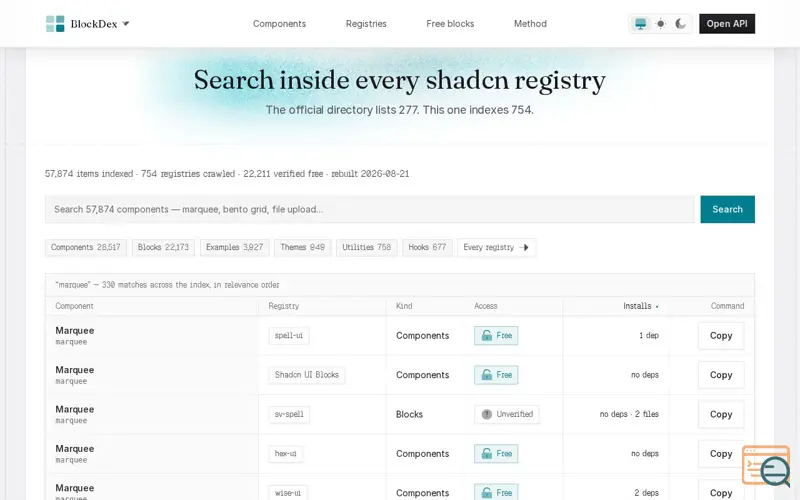Open the wise-ui registry tag
800x500 pixels.
click(x=288, y=493)
